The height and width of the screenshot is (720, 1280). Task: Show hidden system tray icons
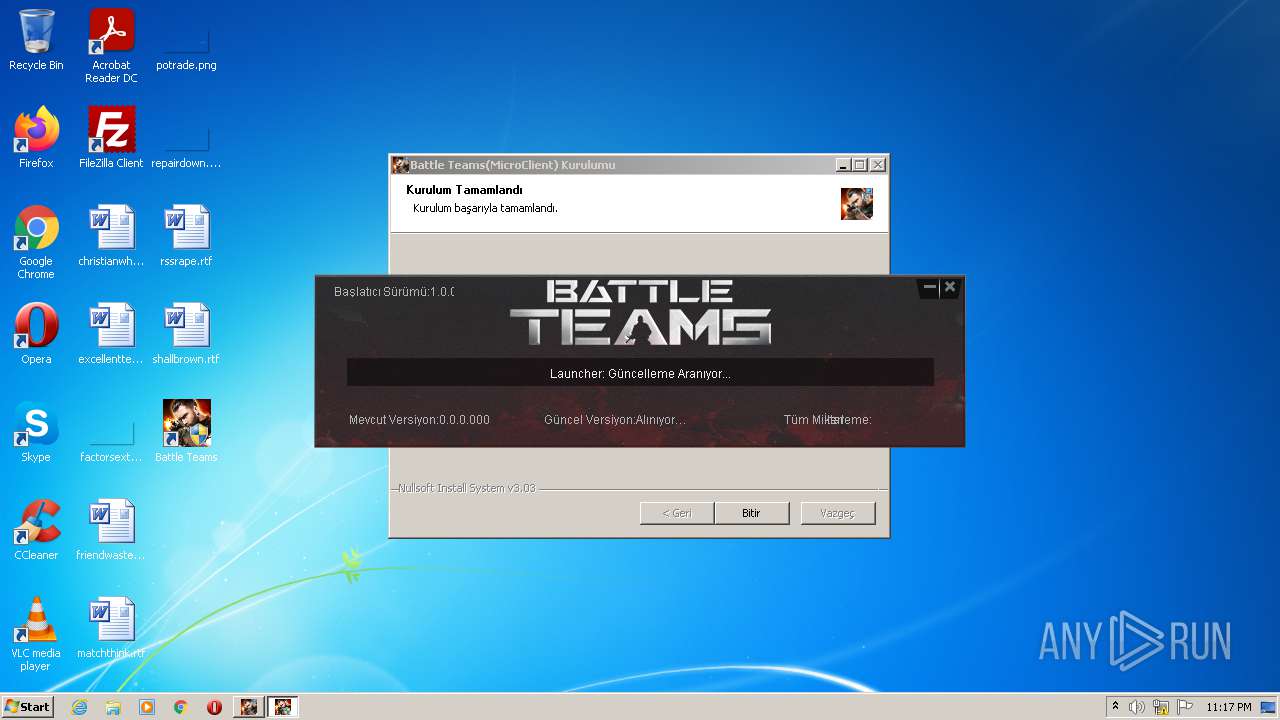[x=1115, y=707]
